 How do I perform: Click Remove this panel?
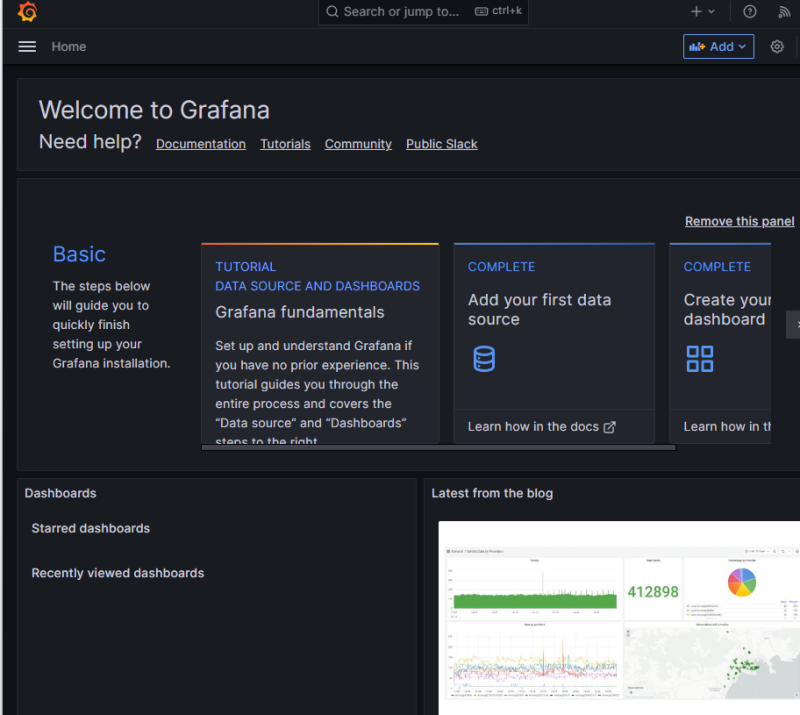739,221
